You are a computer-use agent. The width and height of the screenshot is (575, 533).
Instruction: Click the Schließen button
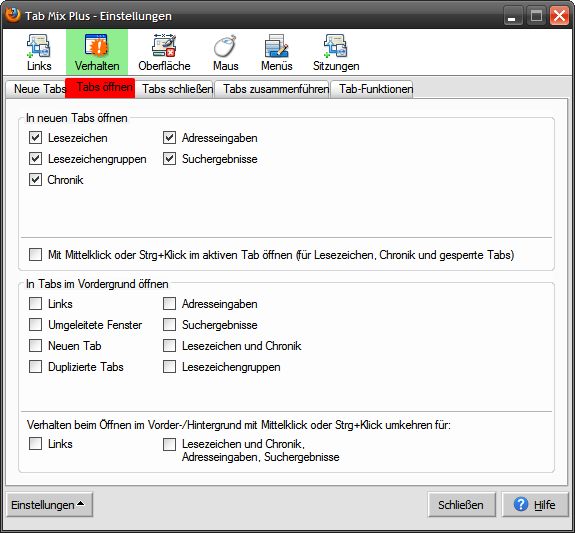461,505
